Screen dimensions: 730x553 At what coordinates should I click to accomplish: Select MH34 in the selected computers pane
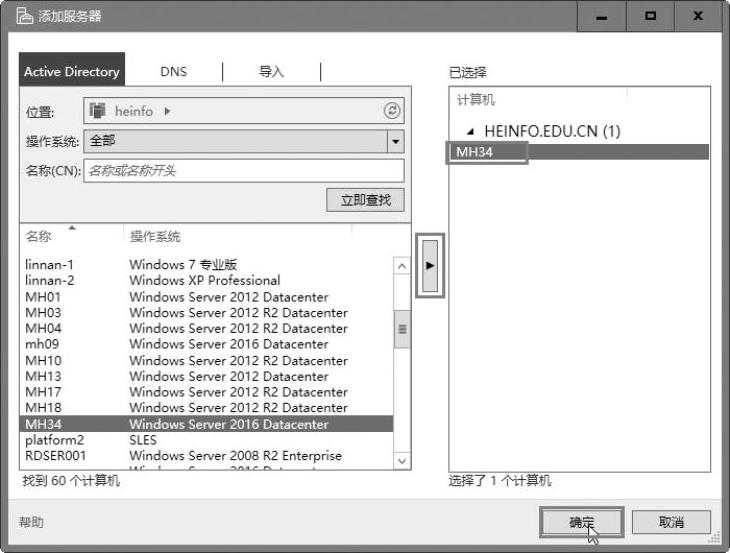(578, 152)
